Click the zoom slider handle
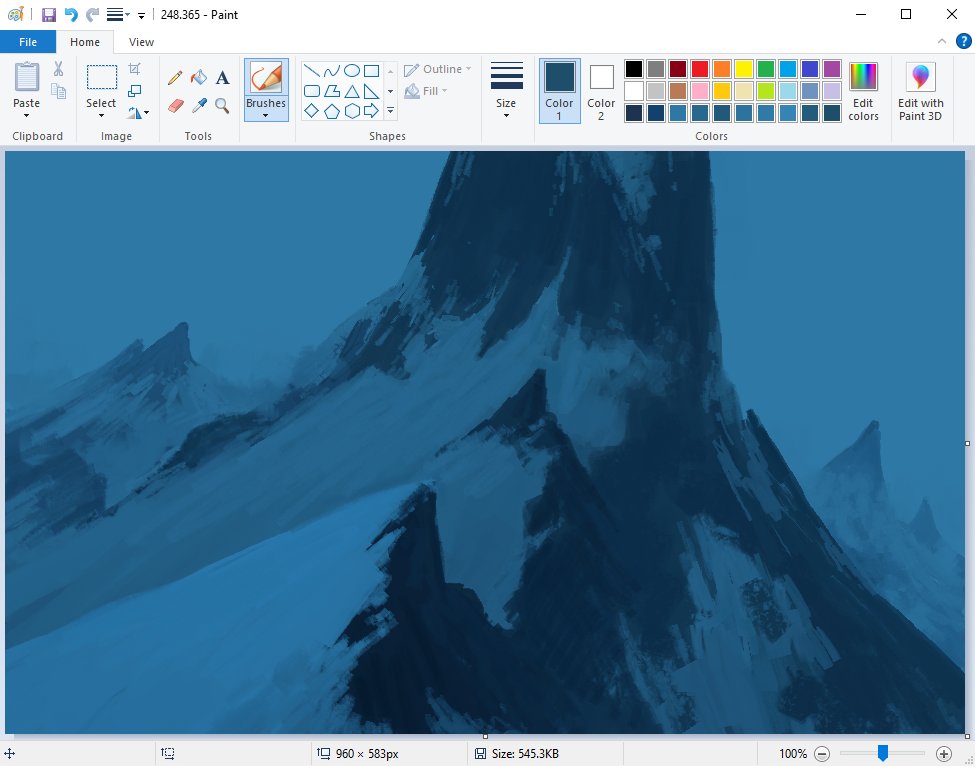 coord(882,753)
